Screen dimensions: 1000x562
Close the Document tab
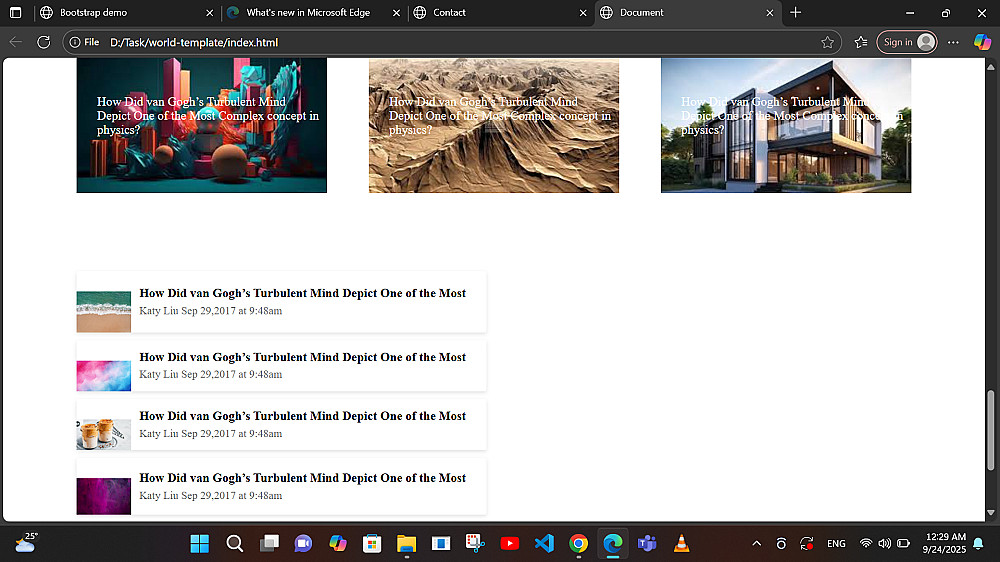770,13
